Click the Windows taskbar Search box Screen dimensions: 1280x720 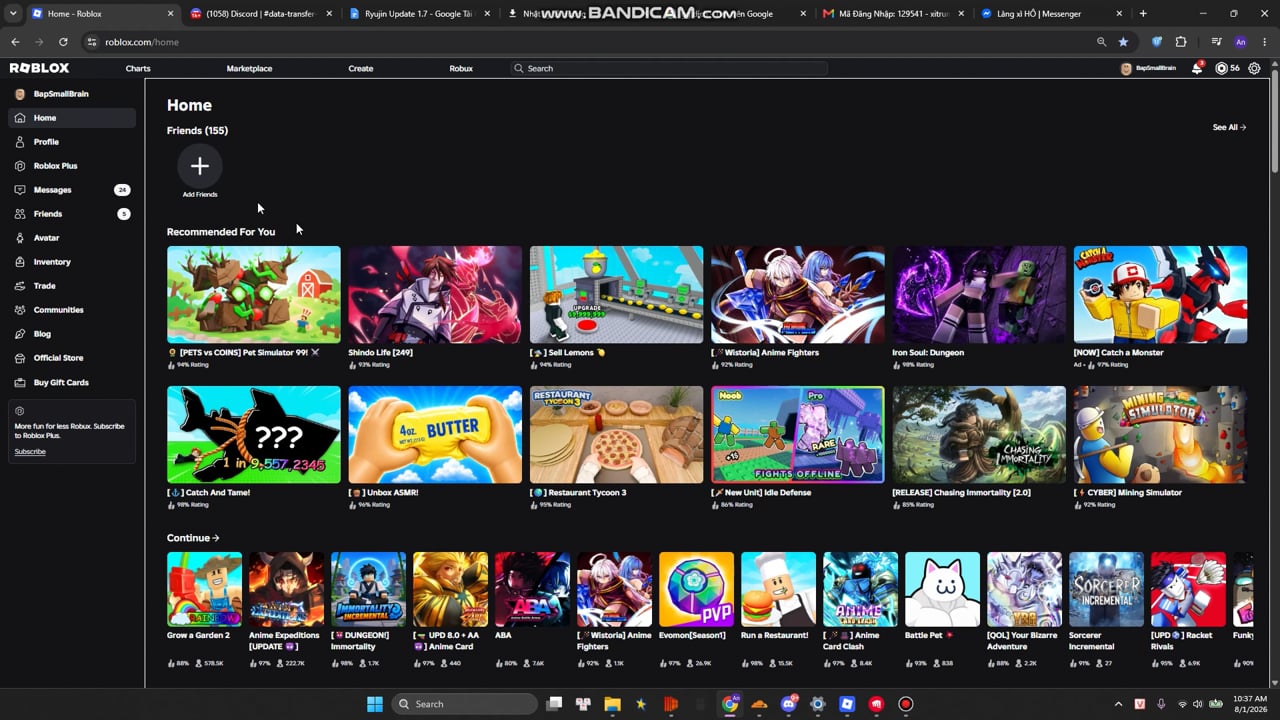(464, 704)
